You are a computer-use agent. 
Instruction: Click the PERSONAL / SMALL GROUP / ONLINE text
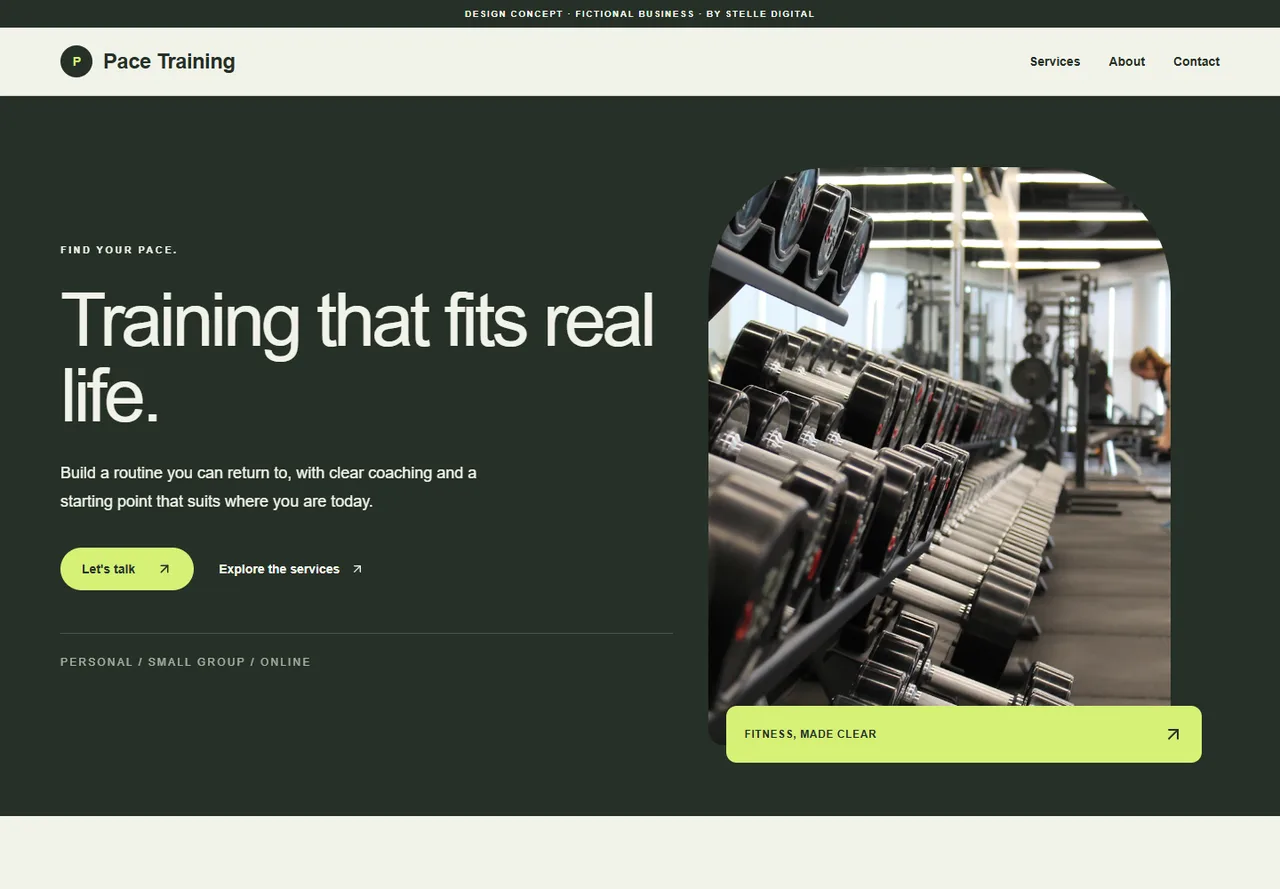click(185, 662)
